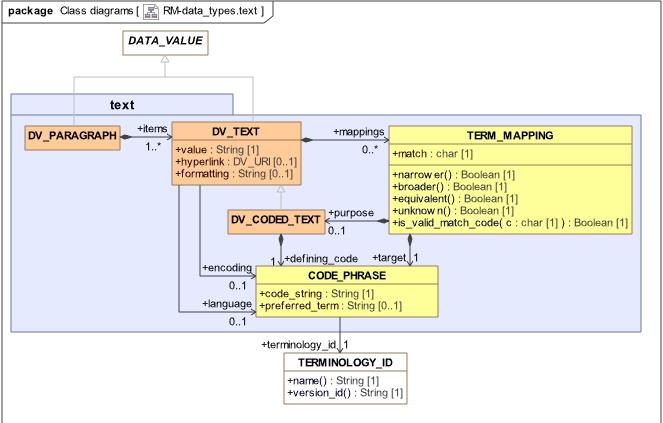
Task: Select the DV_CODED_TEXT class box
Action: tap(275, 220)
